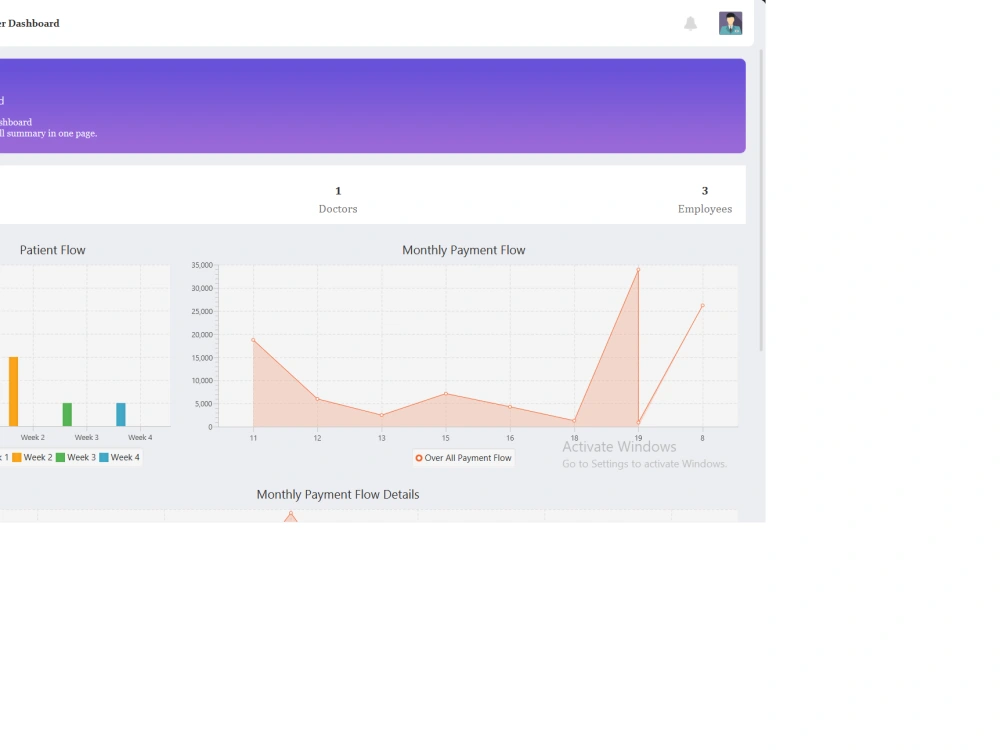Click the orange Week 2 bar in Patient Flow
Image resolution: width=1000 pixels, height=750 pixels.
(13, 390)
